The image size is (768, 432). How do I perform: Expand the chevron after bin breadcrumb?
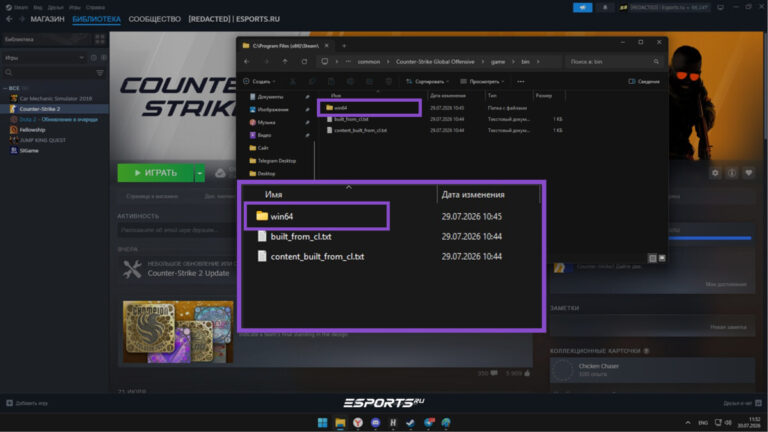[x=538, y=62]
